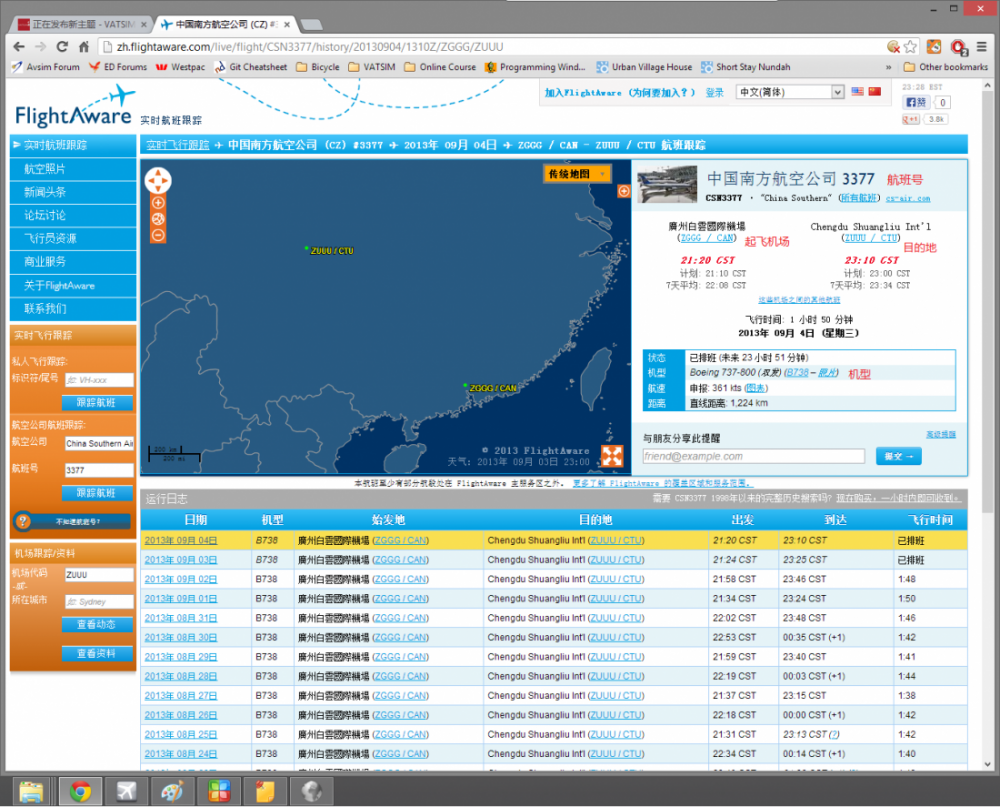Open the Avsim Forum bookmark

(46, 67)
